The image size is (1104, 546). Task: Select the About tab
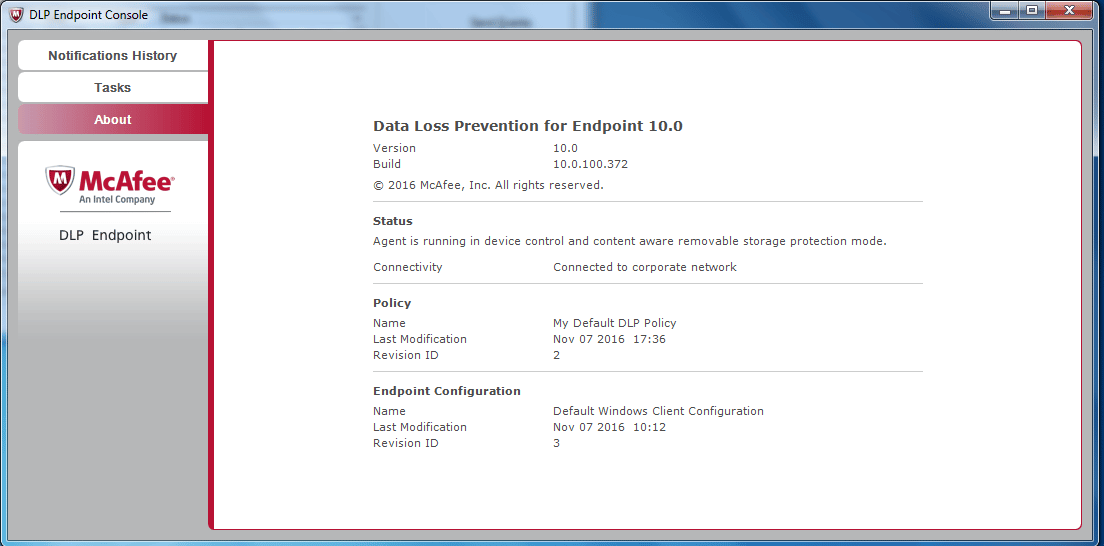pos(113,120)
